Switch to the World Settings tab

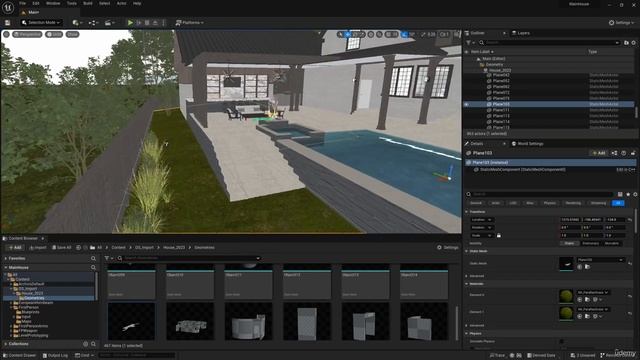tap(527, 144)
